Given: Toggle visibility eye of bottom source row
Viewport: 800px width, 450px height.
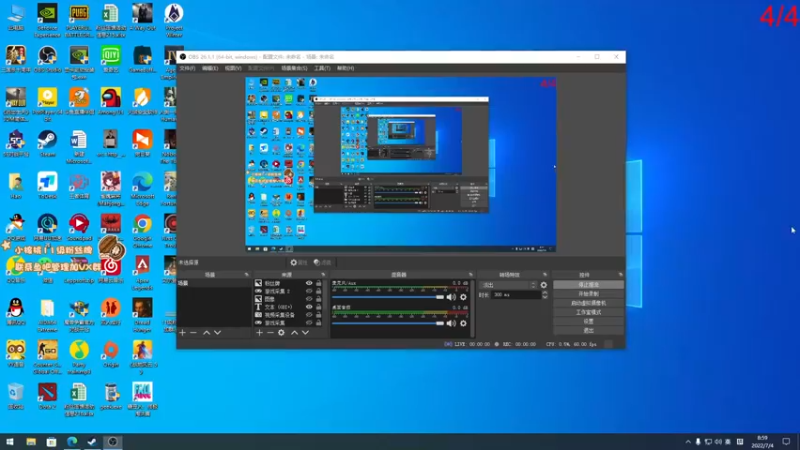Looking at the screenshot, I should pyautogui.click(x=309, y=323).
